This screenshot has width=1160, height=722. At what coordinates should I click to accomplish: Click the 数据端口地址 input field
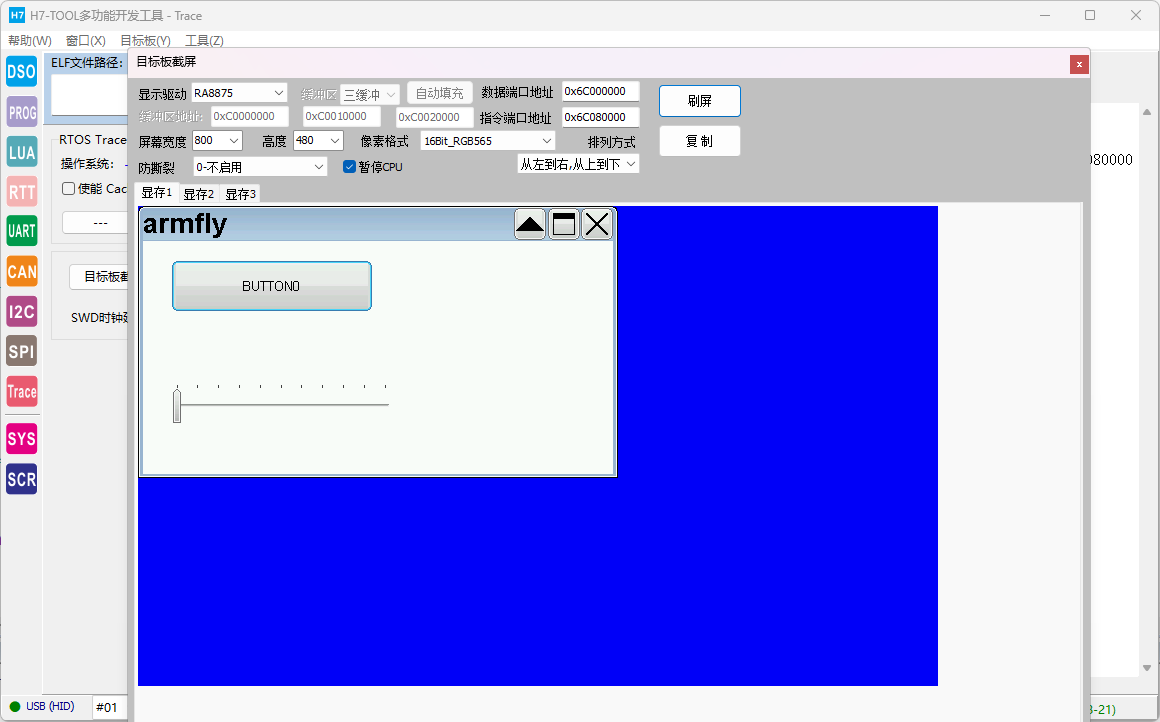pyautogui.click(x=600, y=92)
